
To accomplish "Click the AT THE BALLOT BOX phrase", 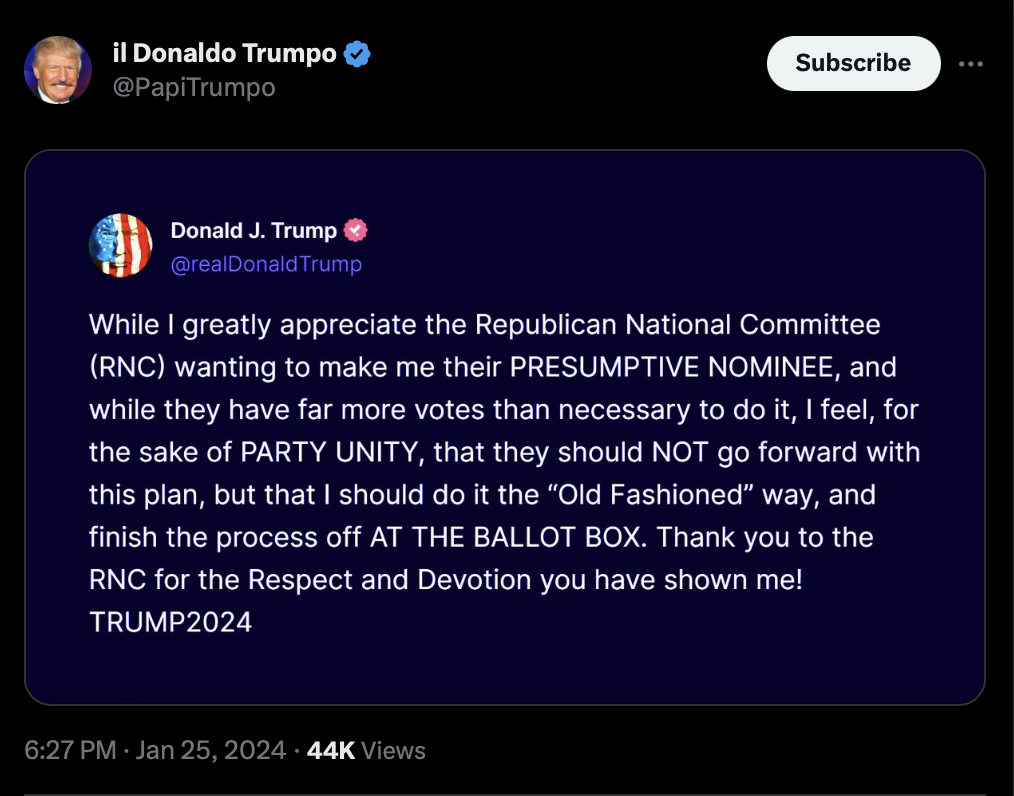I will 505,537.
